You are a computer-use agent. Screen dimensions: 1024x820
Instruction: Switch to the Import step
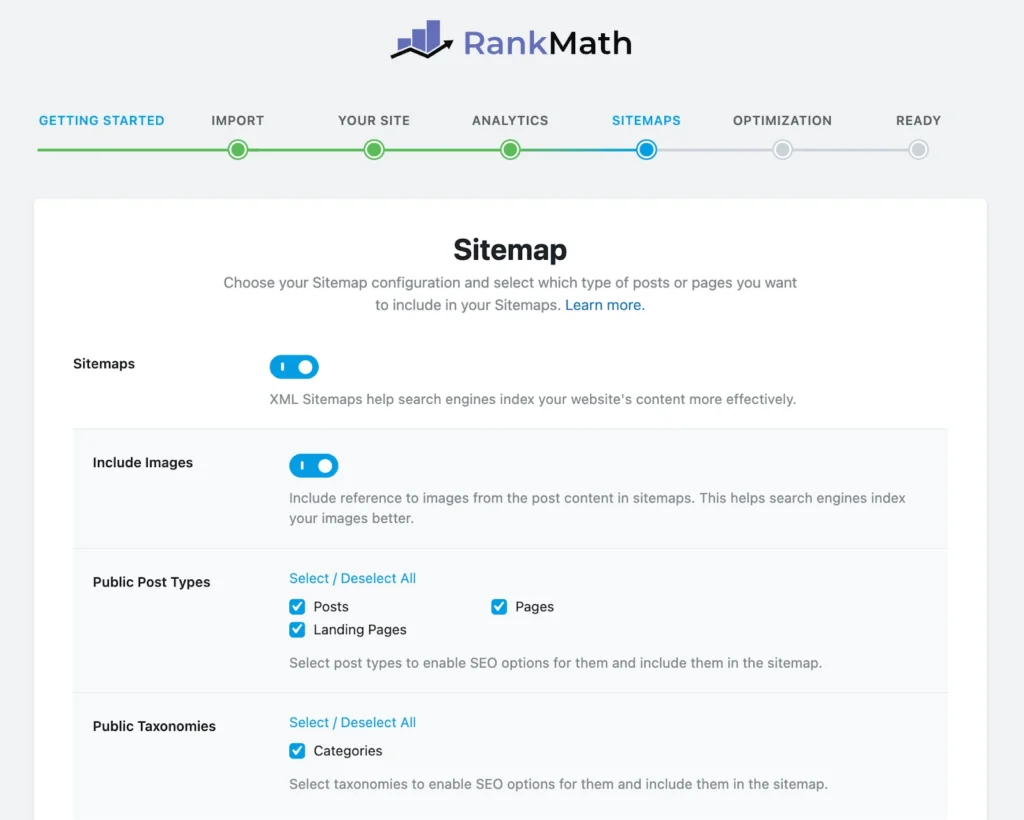237,120
